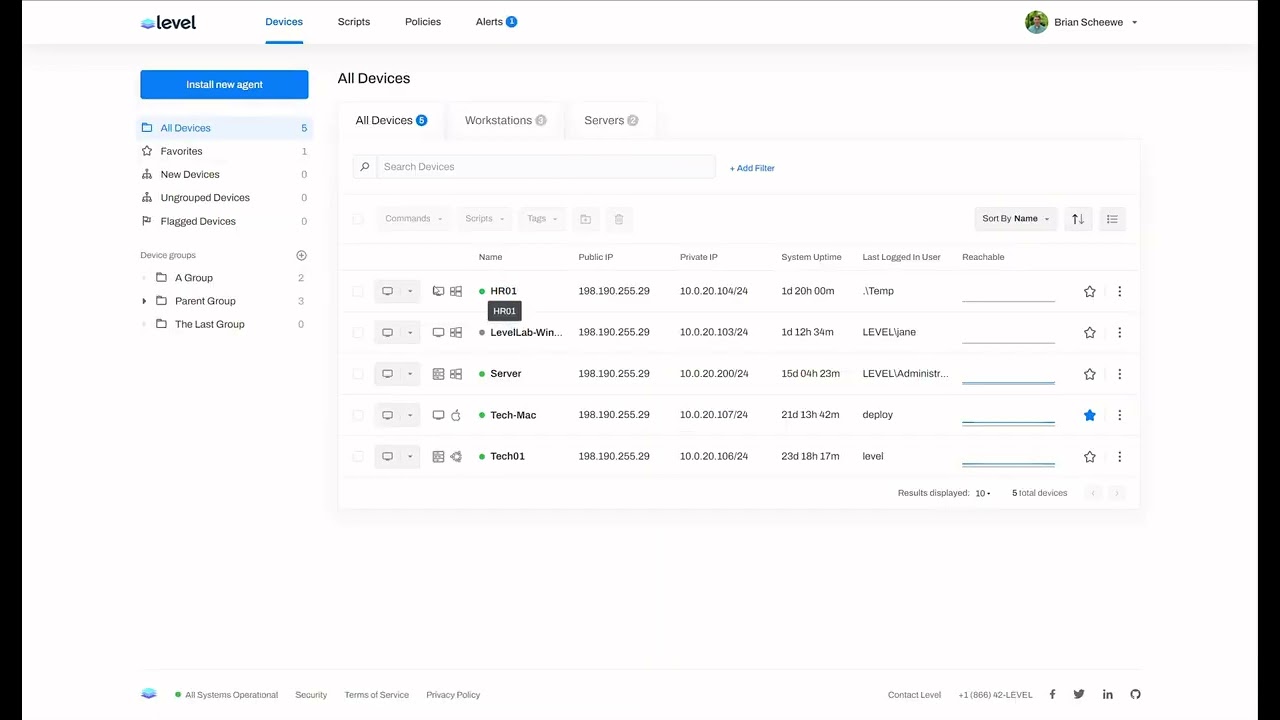1280x720 pixels.
Task: Open The Last Group folder
Action: pos(209,324)
